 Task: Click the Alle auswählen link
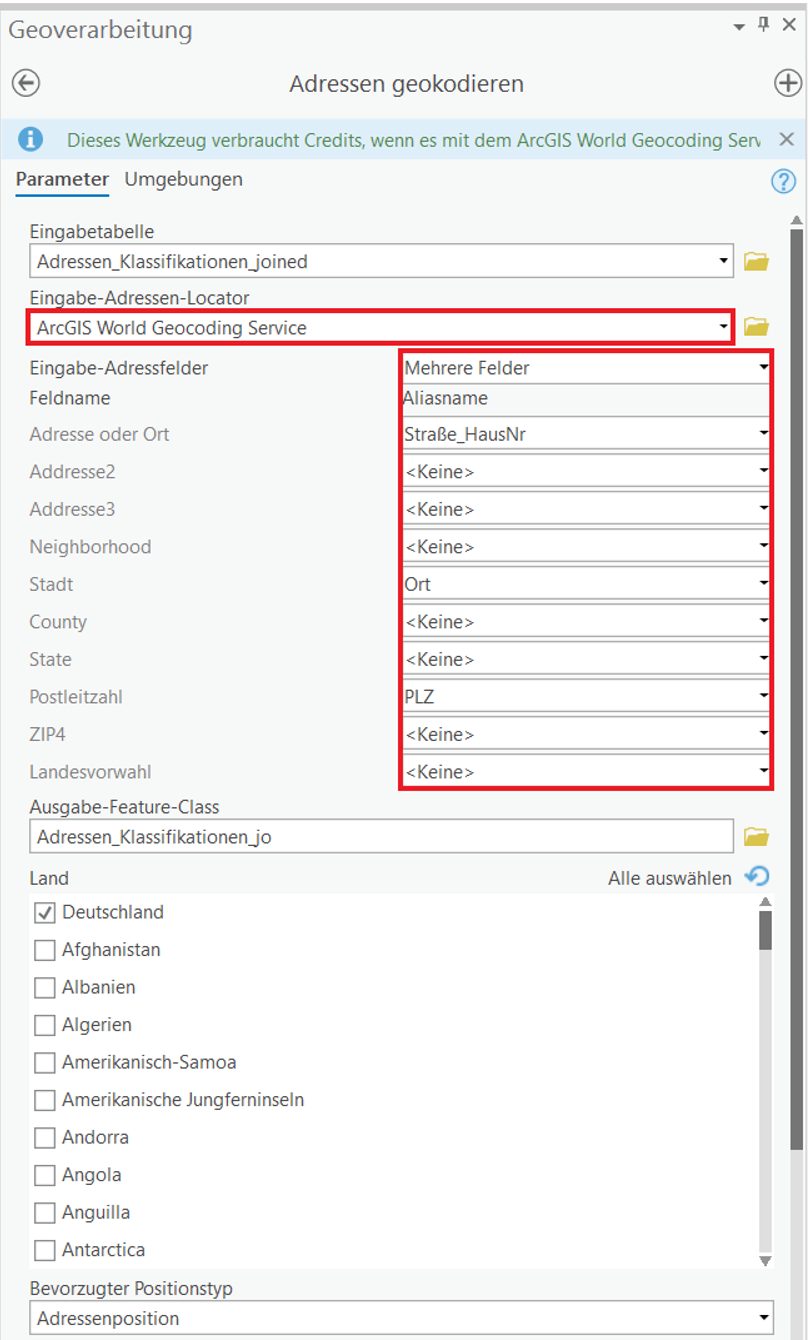click(x=670, y=879)
